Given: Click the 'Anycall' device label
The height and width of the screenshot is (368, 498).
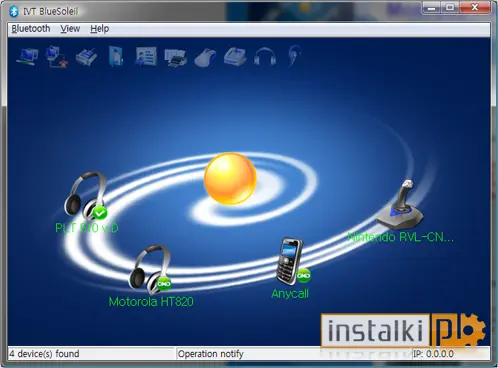Looking at the screenshot, I should (290, 294).
